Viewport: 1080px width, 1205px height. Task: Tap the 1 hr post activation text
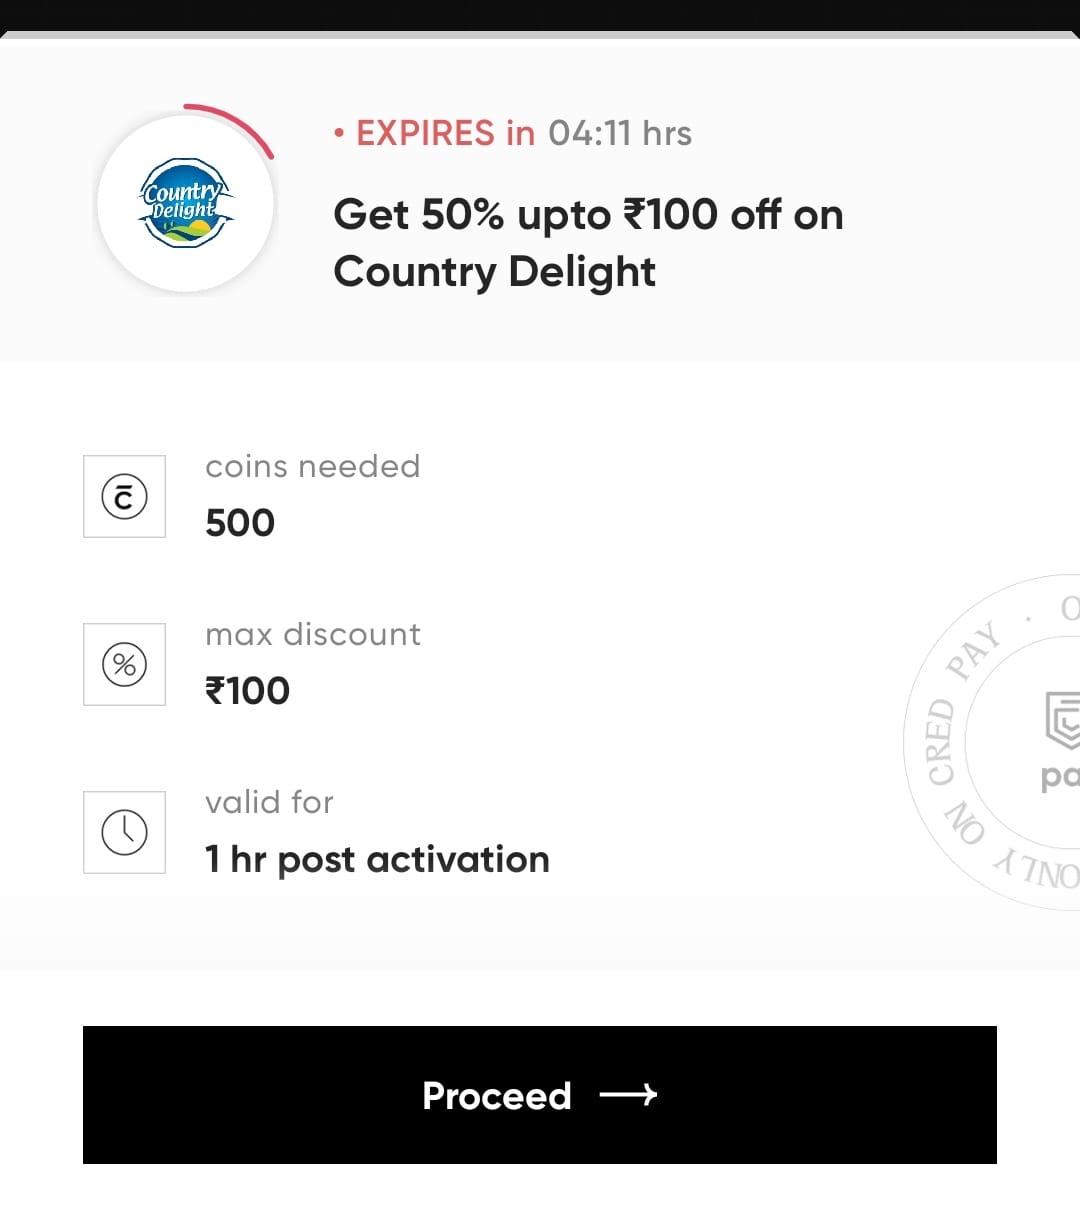[x=377, y=860]
